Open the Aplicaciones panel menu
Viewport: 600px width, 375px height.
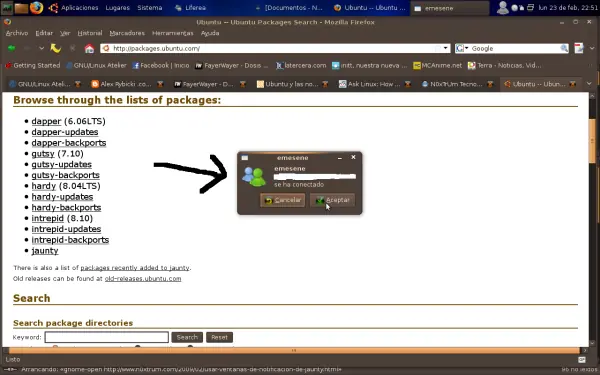tap(80, 8)
